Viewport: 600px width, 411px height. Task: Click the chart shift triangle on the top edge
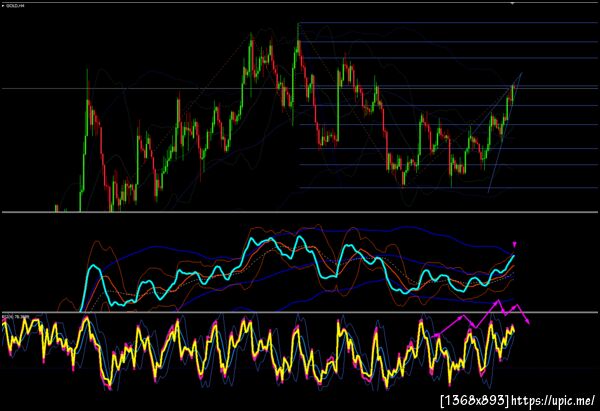click(512, 3)
